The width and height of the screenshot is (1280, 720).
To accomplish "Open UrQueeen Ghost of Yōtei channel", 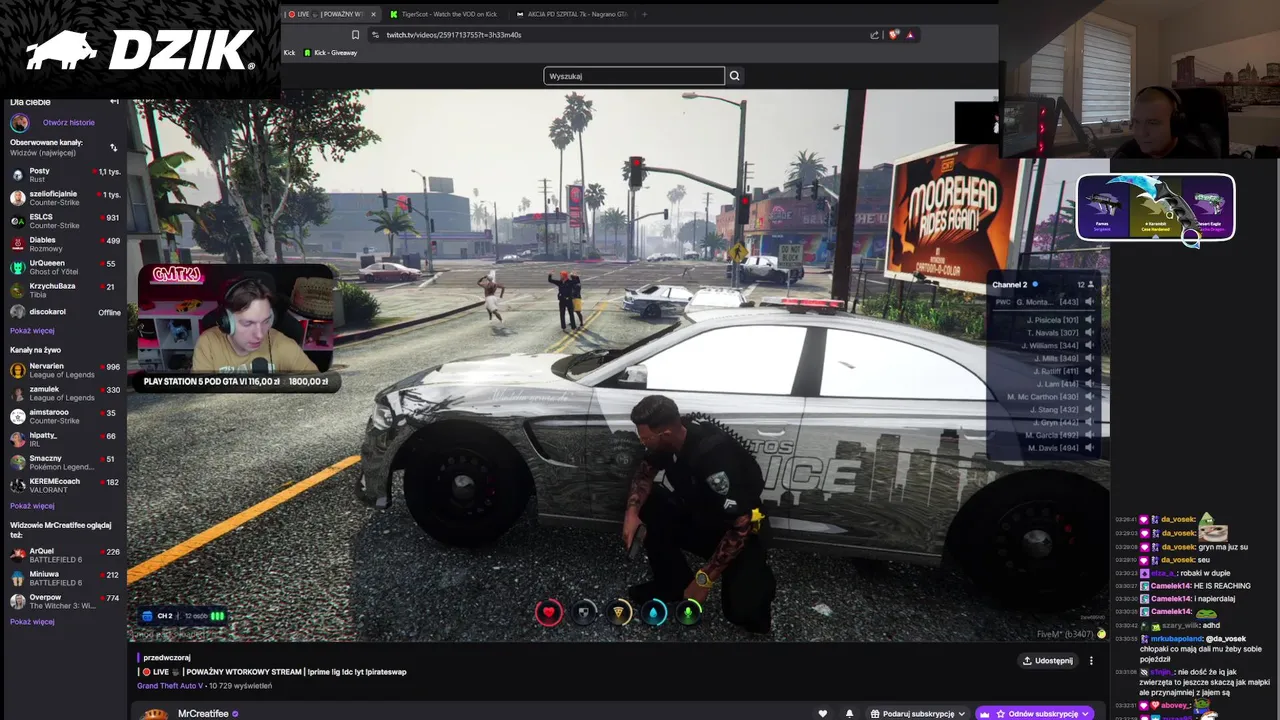I will (65, 267).
